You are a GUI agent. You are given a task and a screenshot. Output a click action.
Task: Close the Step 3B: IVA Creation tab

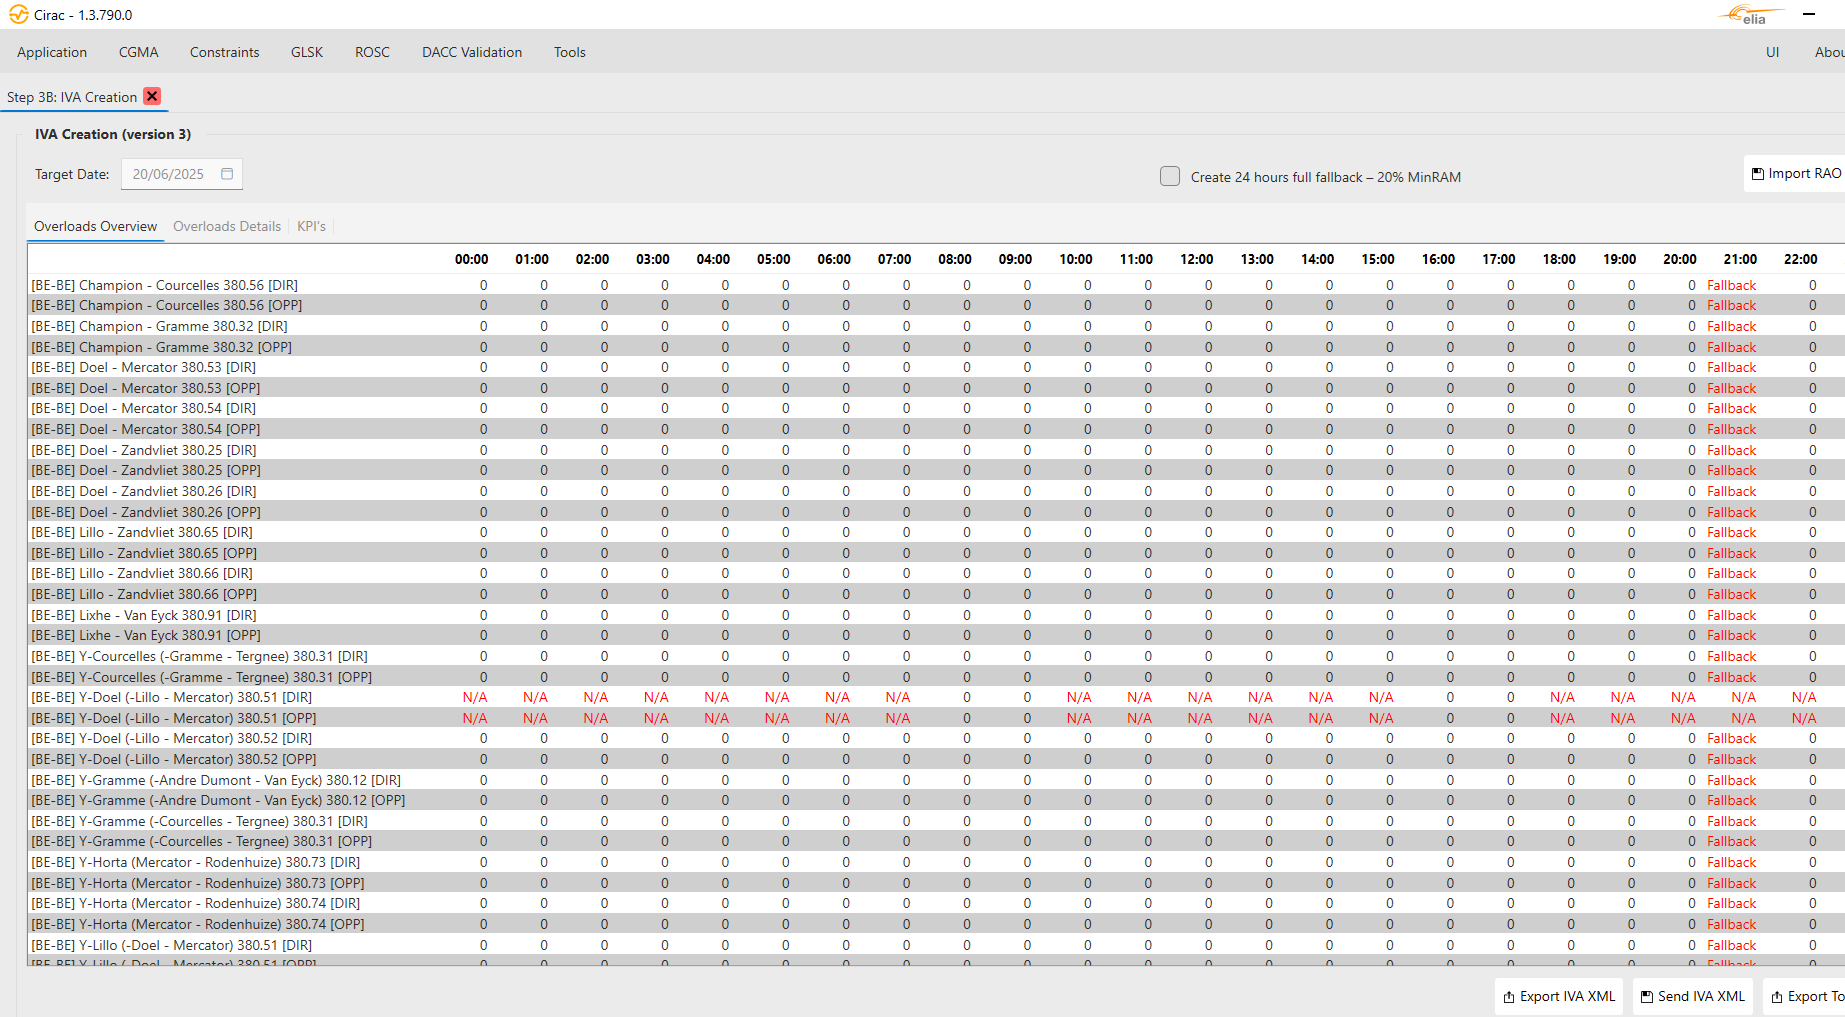[x=152, y=96]
